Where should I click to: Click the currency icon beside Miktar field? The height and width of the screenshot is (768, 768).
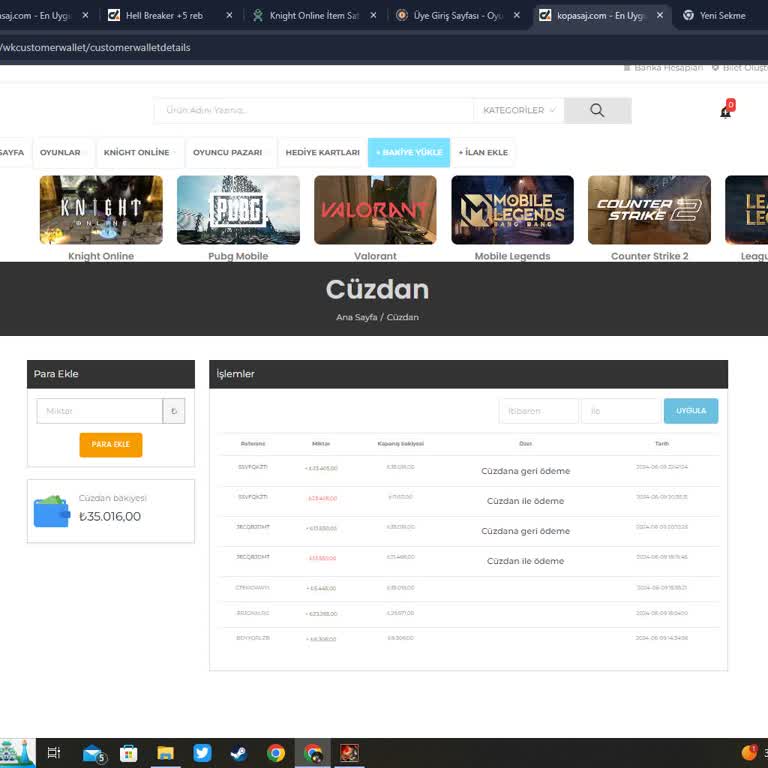[174, 411]
